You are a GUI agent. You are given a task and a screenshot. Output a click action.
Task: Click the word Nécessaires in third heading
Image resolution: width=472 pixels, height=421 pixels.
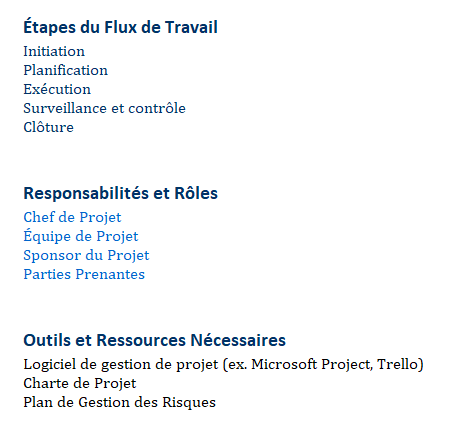(238, 340)
